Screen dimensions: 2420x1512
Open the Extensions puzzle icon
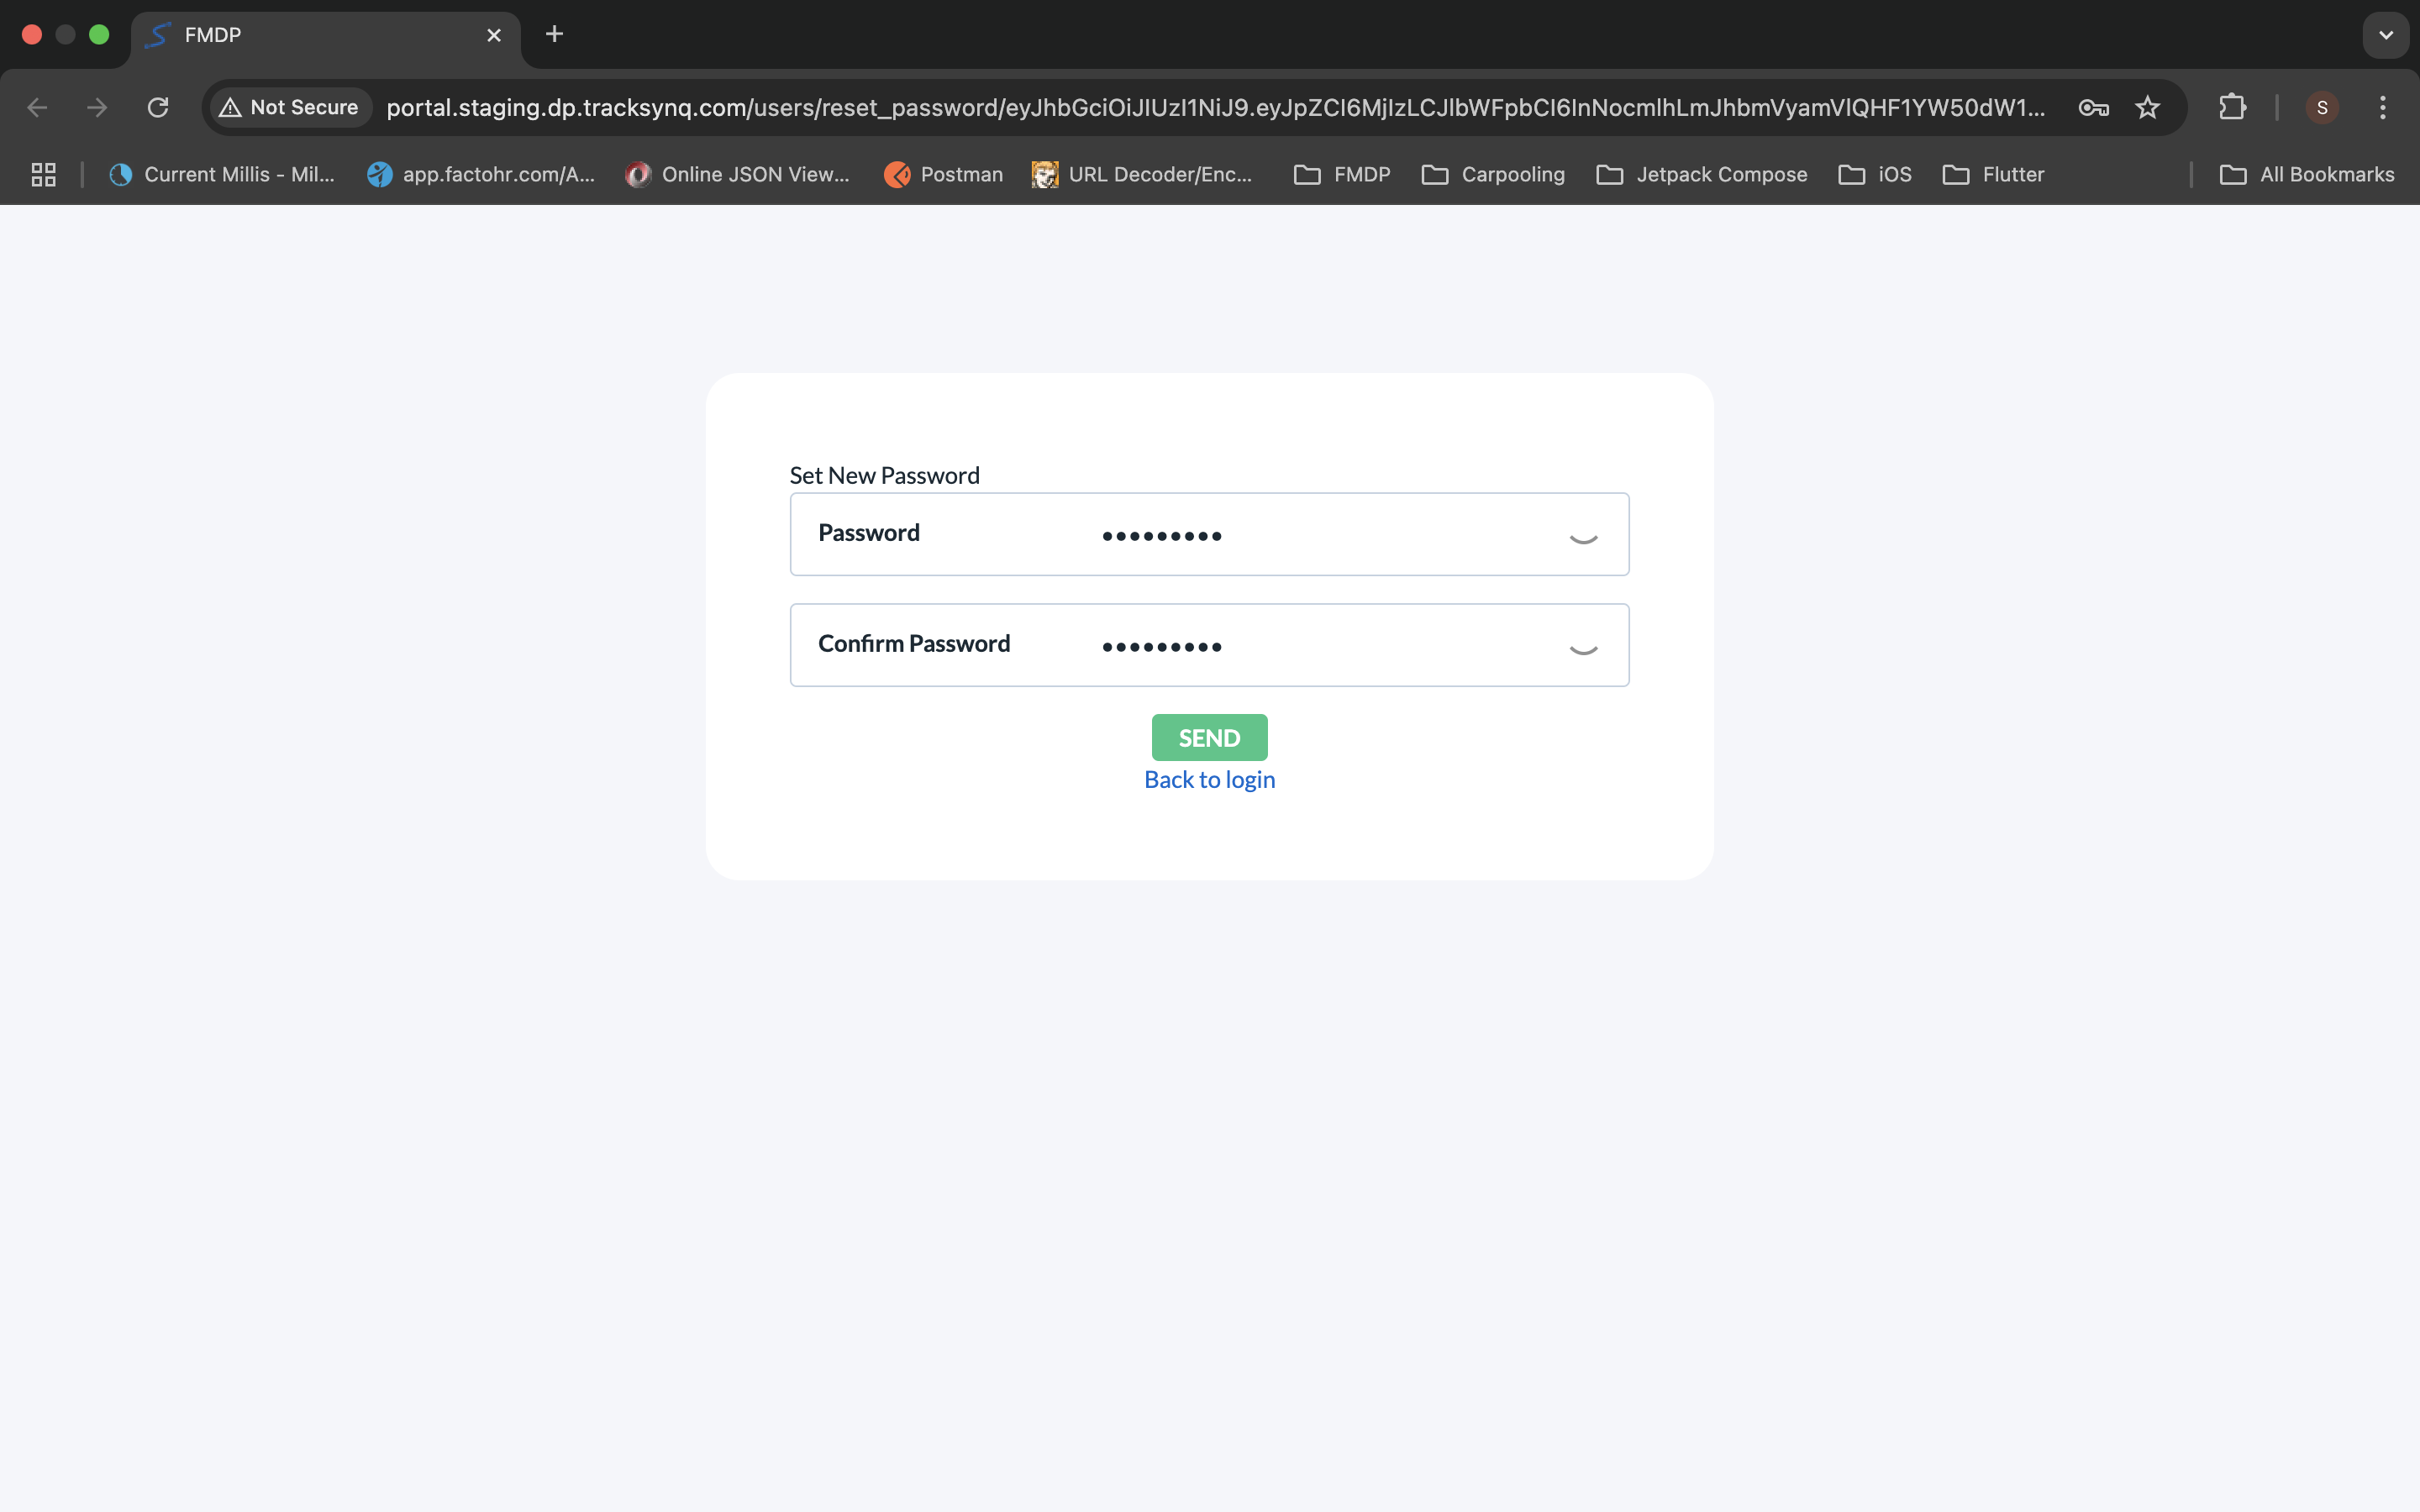[2232, 107]
